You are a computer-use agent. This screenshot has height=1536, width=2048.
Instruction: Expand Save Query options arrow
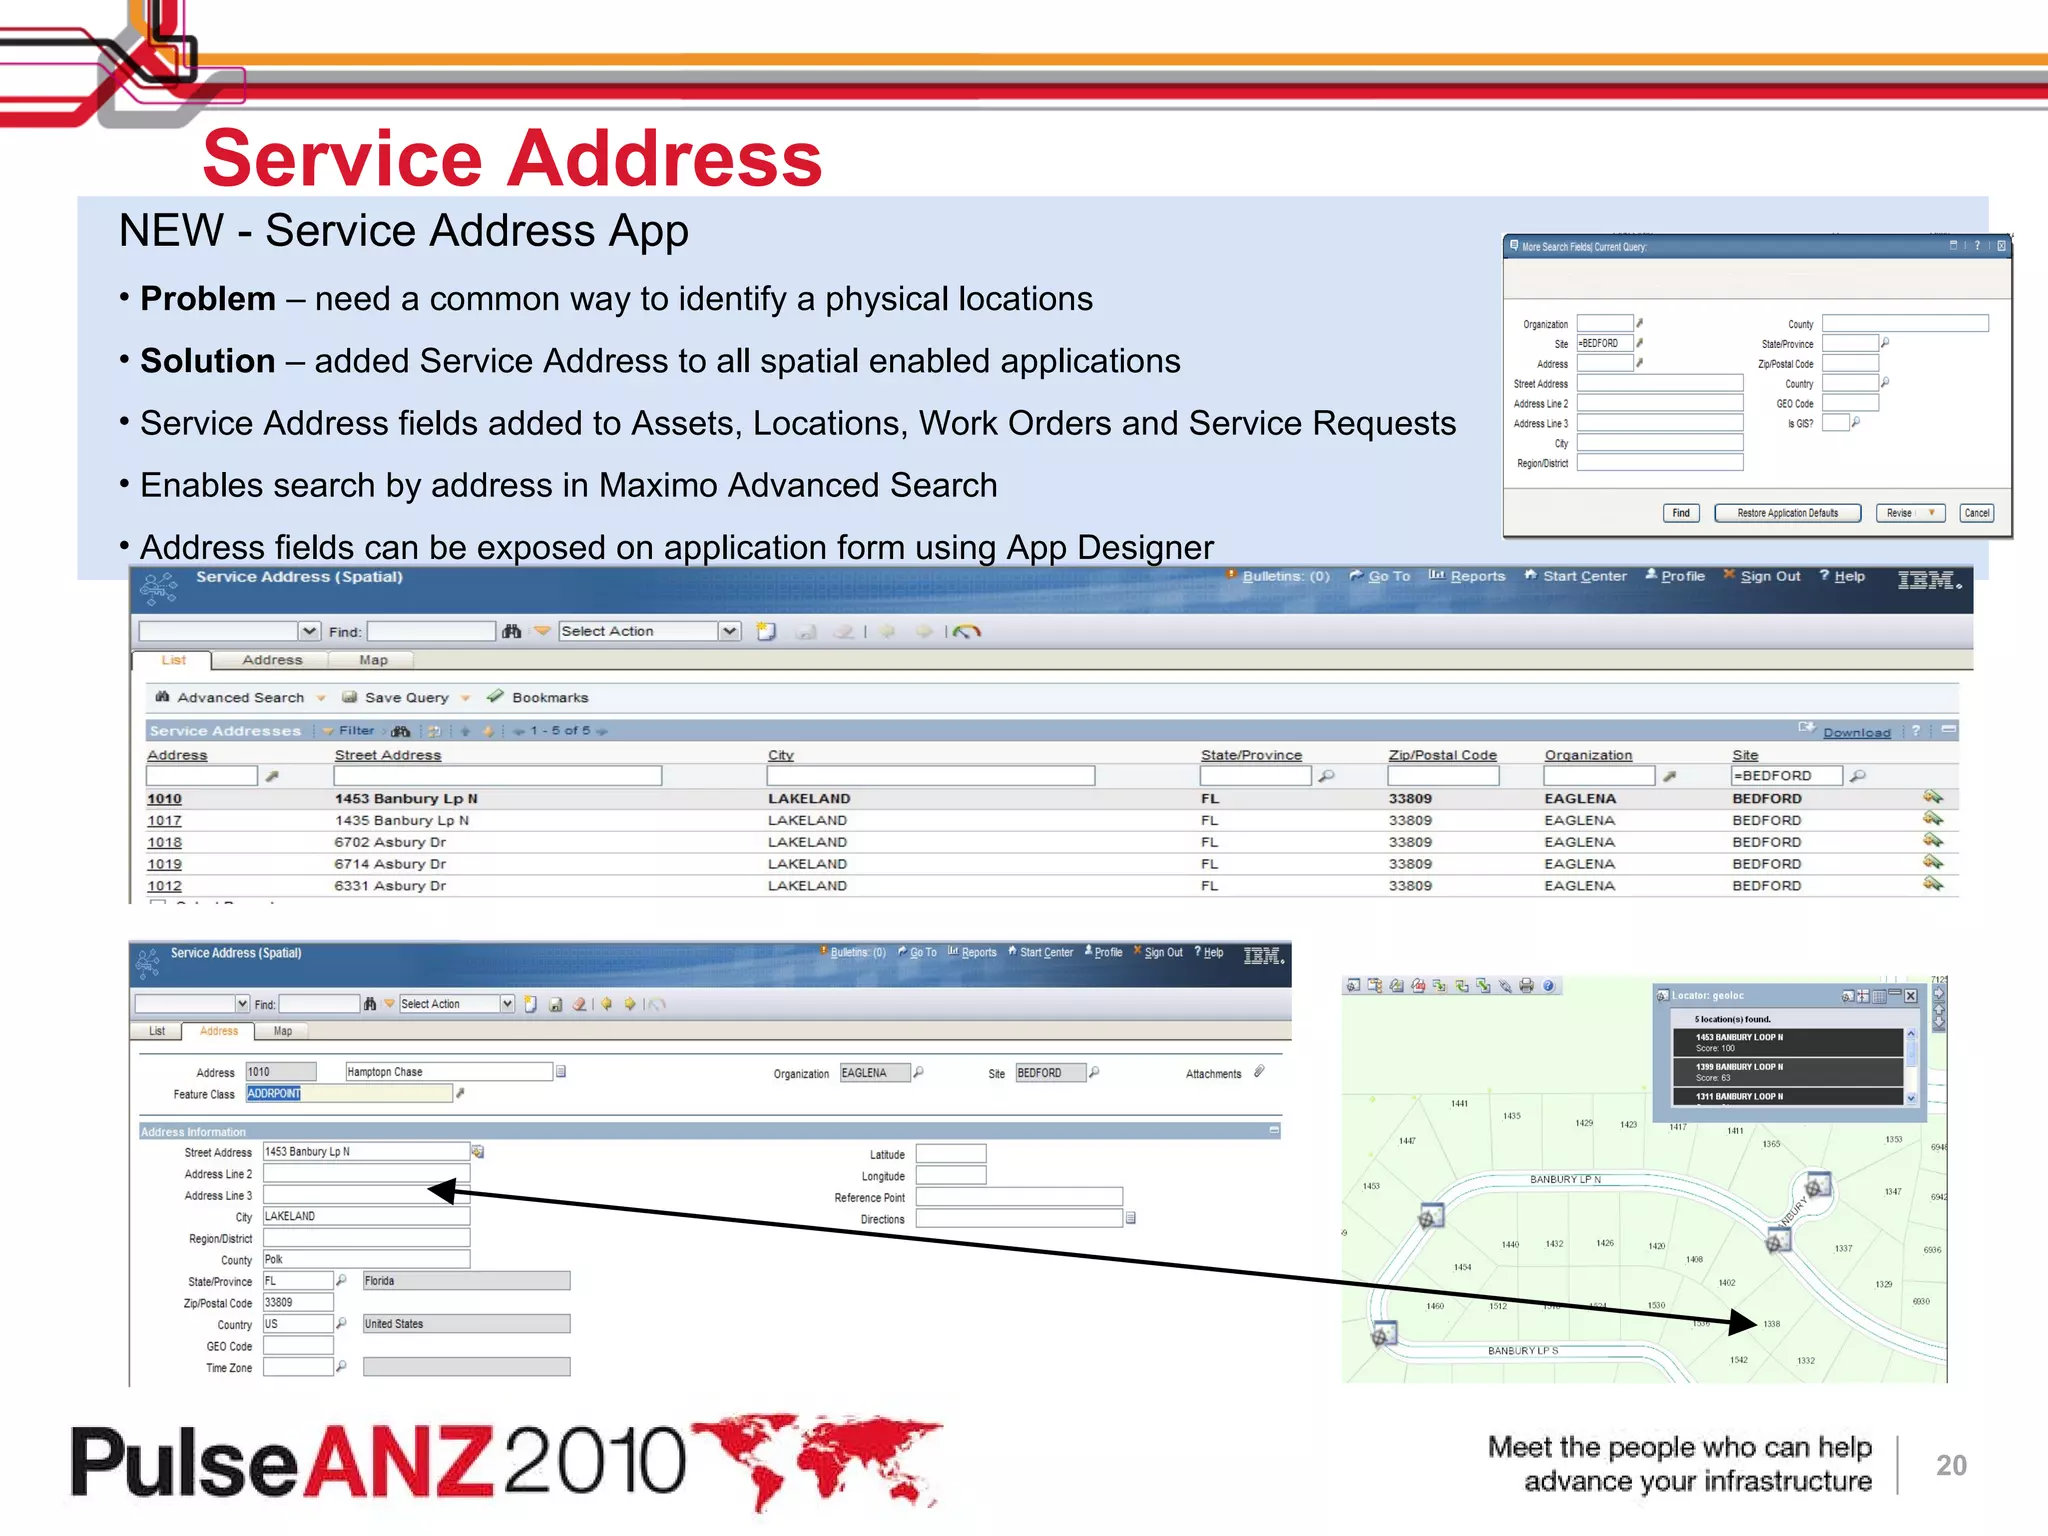[x=465, y=698]
